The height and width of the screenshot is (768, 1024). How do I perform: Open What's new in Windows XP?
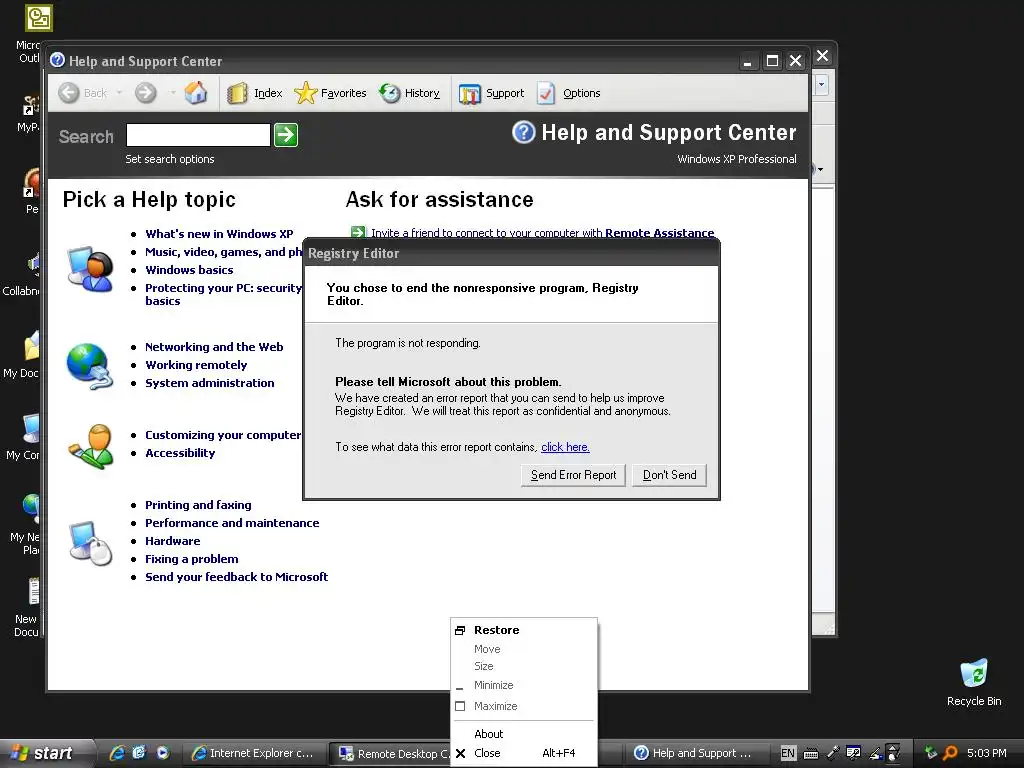(x=219, y=234)
